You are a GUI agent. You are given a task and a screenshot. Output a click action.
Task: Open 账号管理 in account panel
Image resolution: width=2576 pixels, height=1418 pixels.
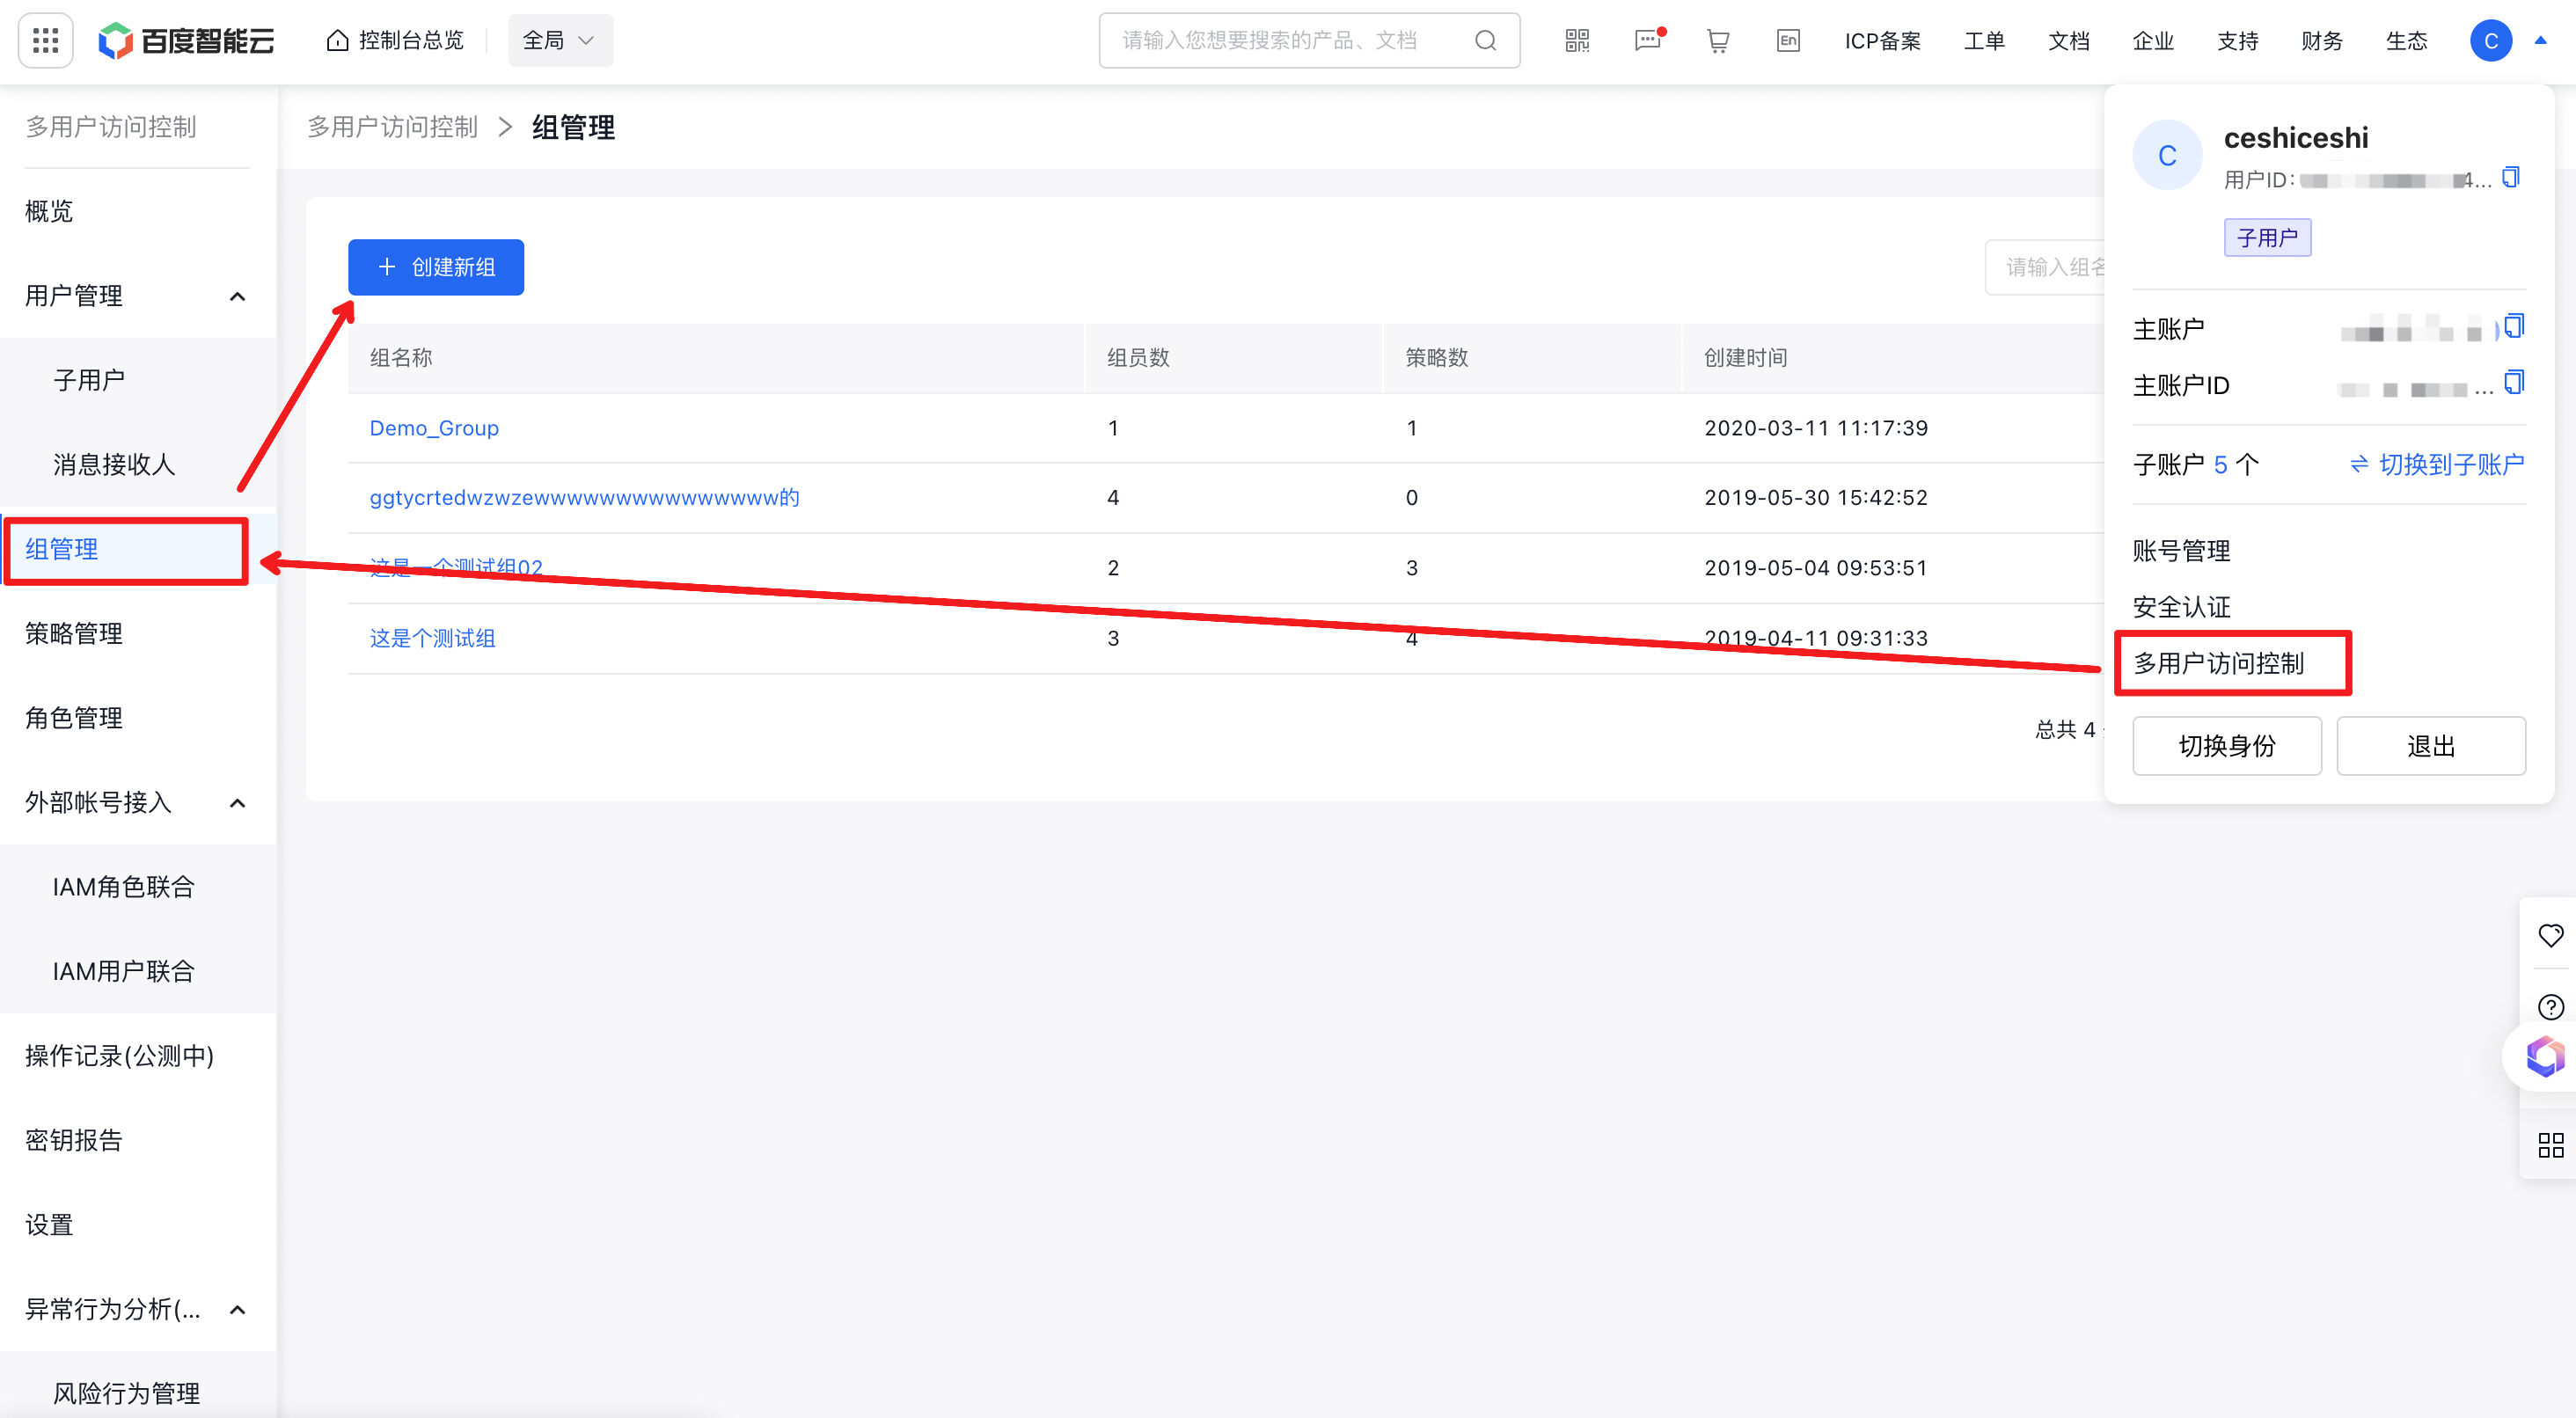tap(2182, 551)
